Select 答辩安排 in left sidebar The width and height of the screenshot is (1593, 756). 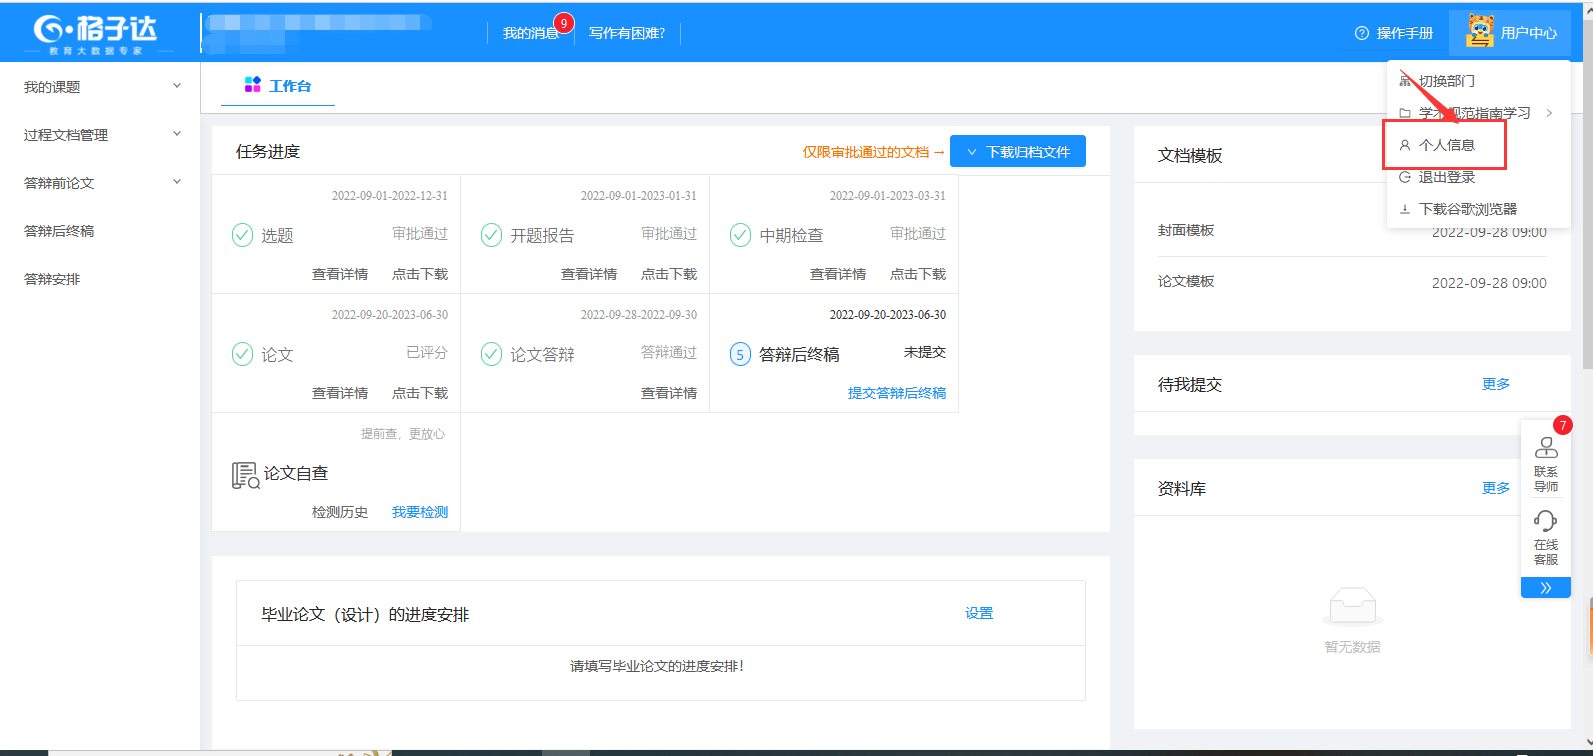click(52, 279)
